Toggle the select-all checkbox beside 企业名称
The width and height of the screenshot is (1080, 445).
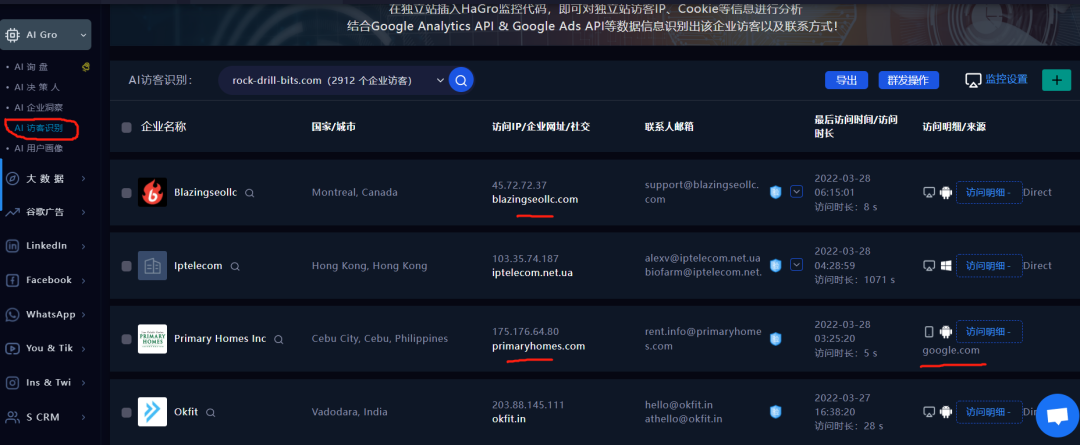126,127
